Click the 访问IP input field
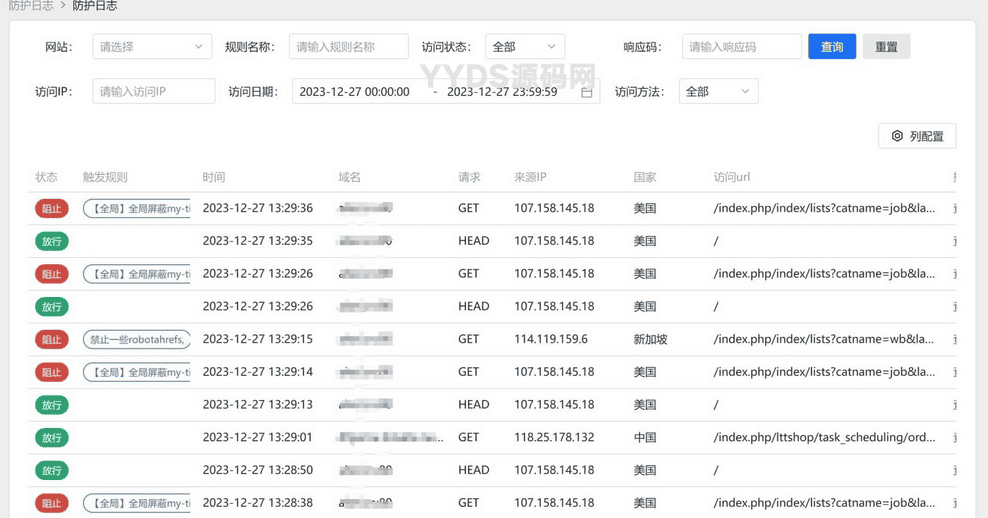This screenshot has width=988, height=518. (x=154, y=91)
